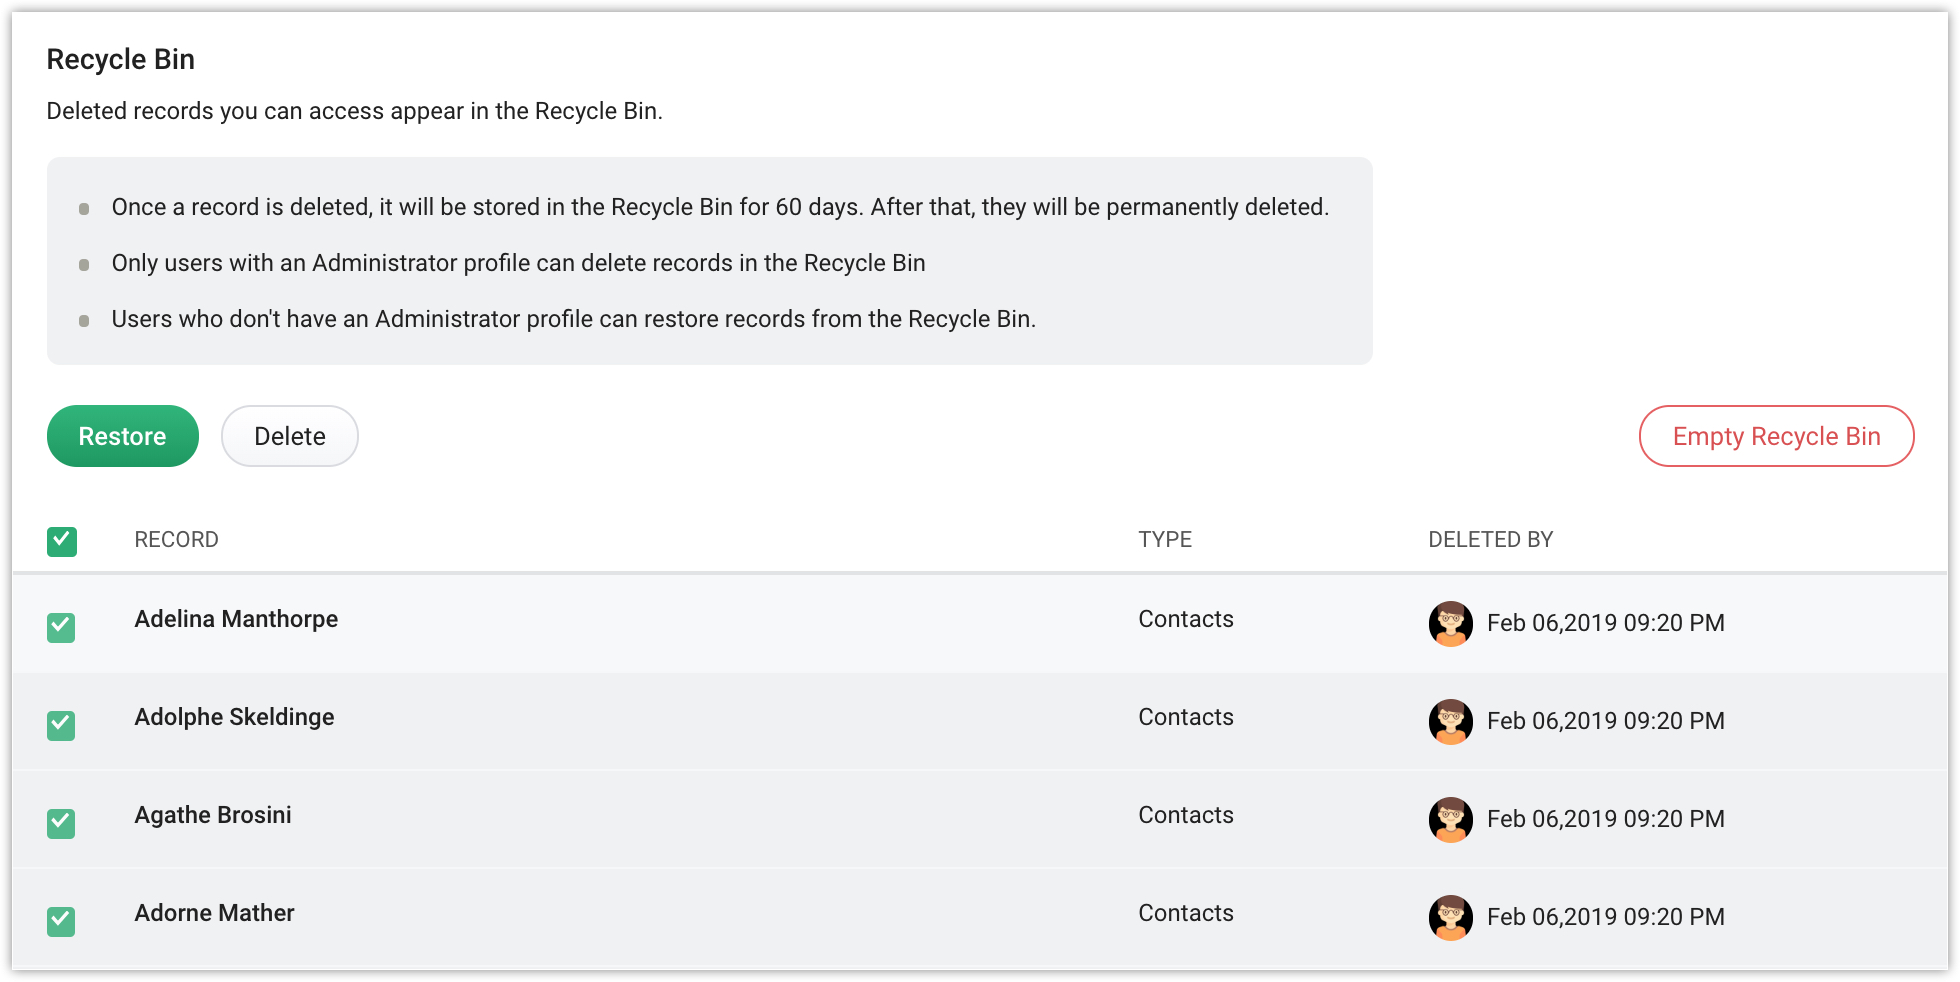Open the Agathe Brosini record
Screen dimensions: 1960x982
pos(213,815)
